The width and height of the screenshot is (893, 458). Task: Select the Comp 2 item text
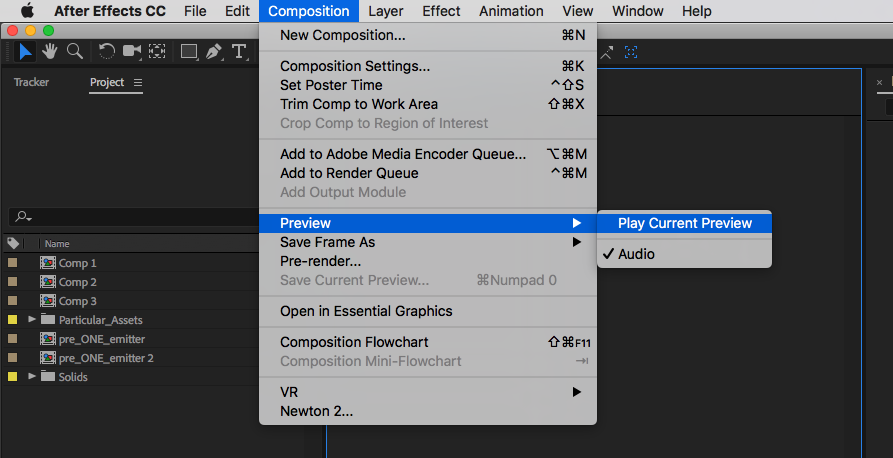pos(78,282)
